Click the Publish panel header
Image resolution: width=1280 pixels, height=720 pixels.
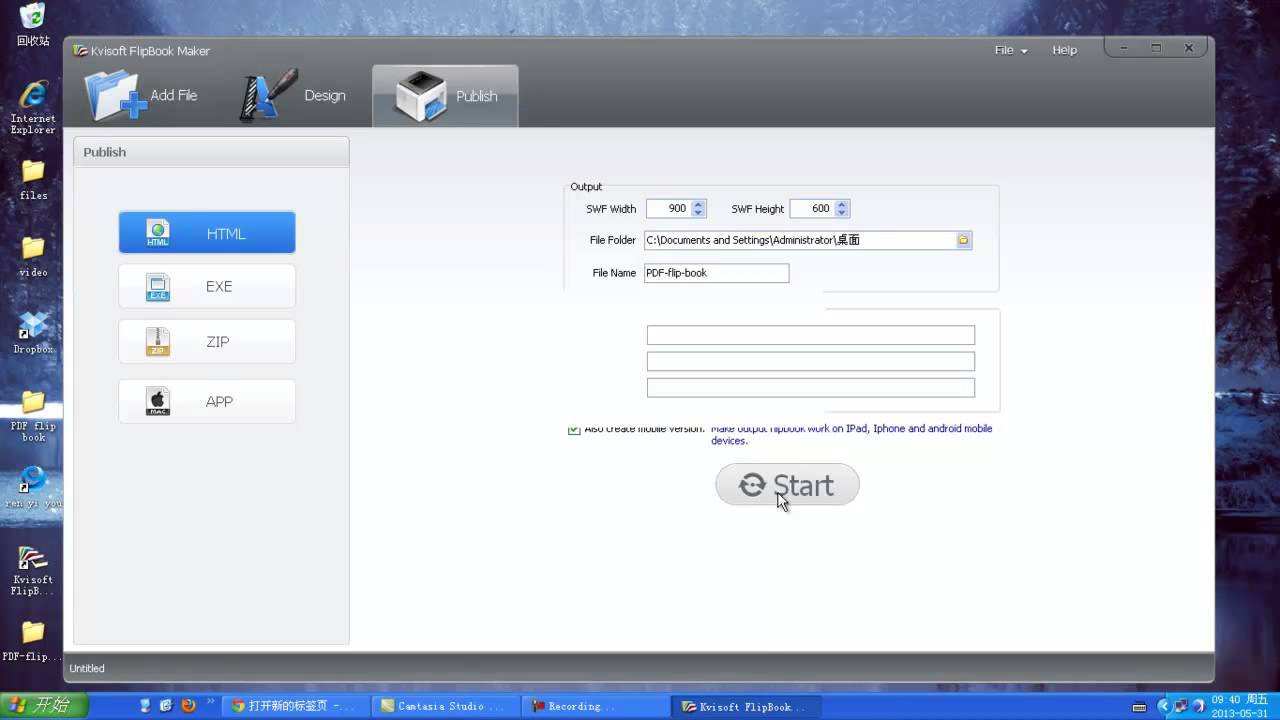tap(211, 152)
